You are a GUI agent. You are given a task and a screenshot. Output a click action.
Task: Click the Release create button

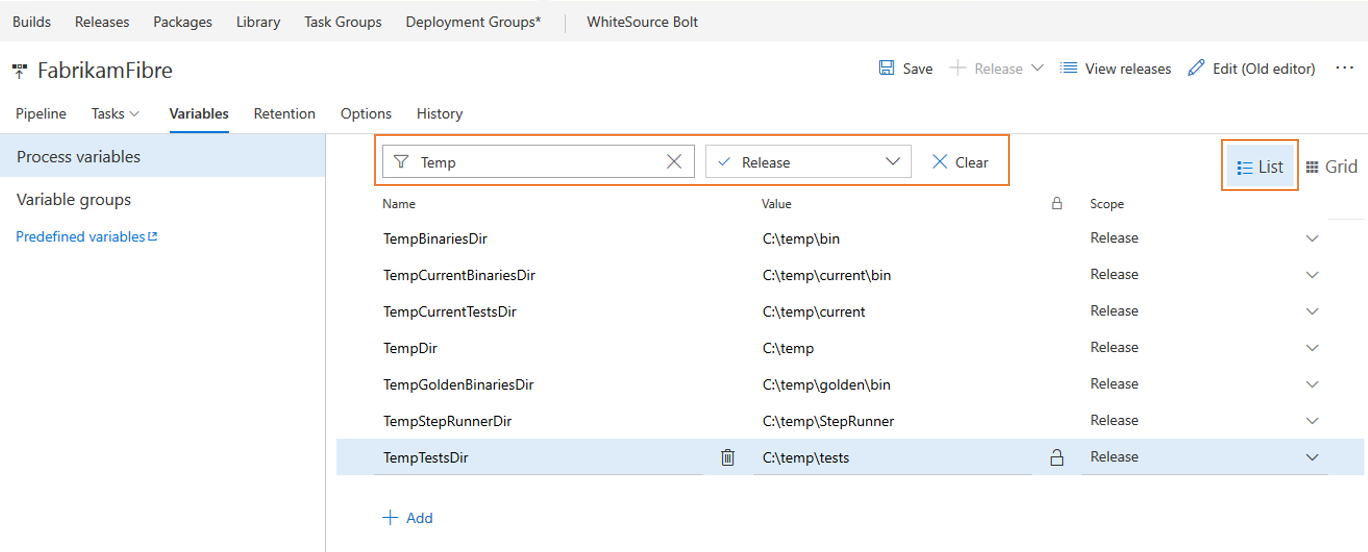(x=986, y=68)
